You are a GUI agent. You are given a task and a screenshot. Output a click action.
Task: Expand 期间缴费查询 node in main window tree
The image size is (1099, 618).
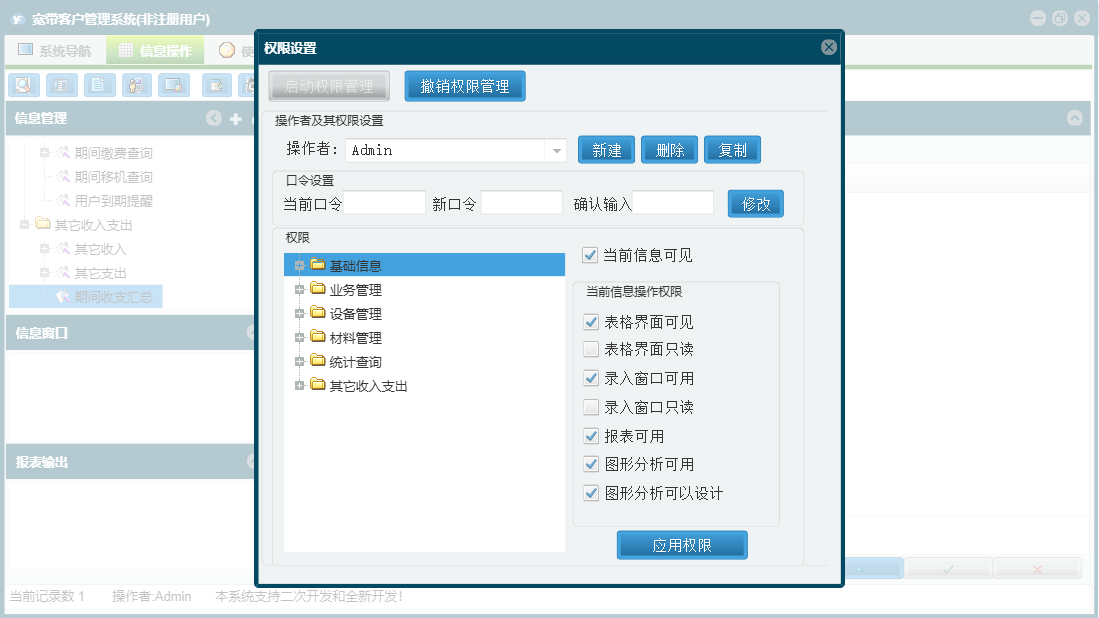pyautogui.click(x=44, y=152)
